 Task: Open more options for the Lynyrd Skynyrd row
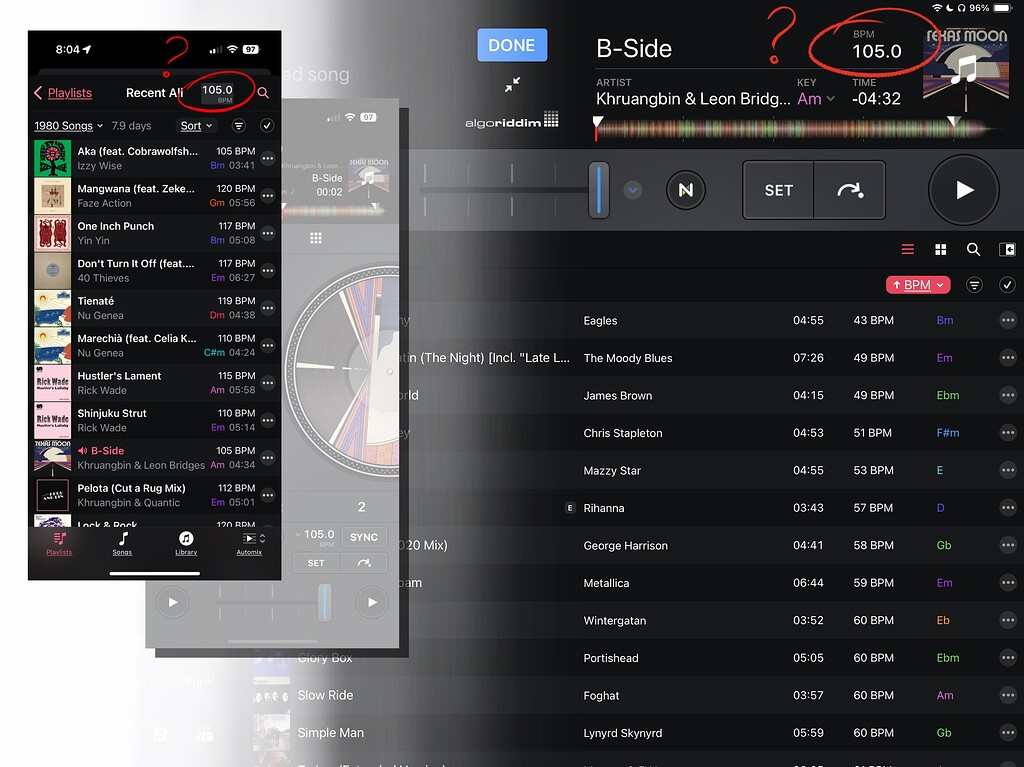click(1008, 733)
